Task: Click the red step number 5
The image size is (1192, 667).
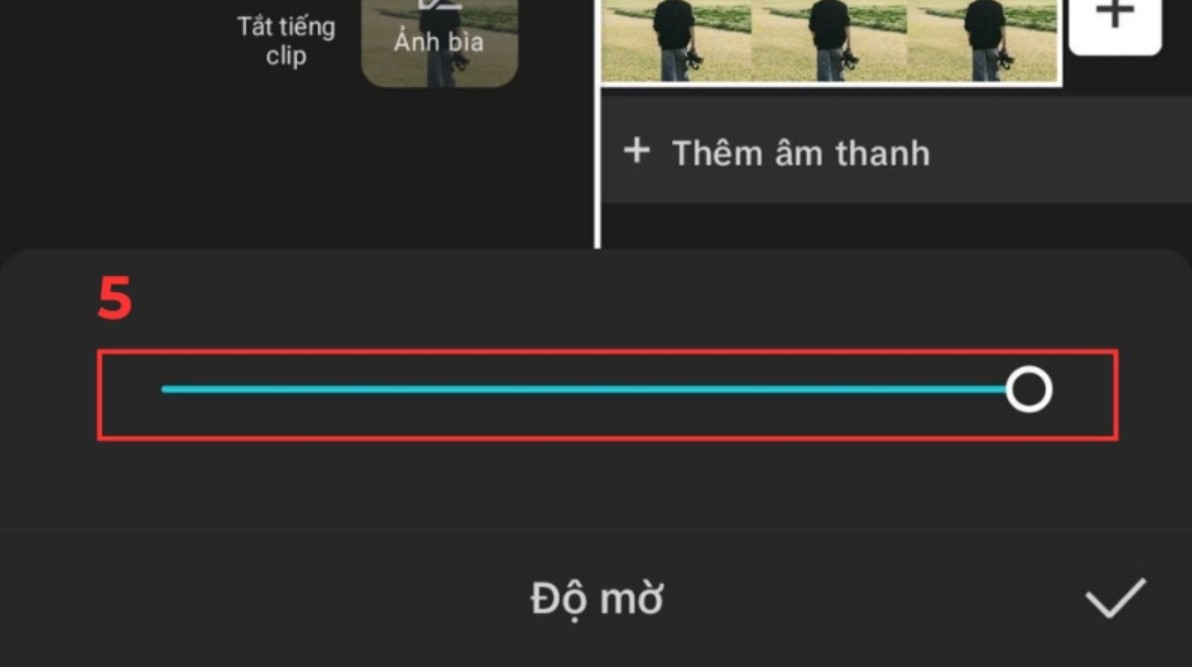Action: tap(115, 299)
